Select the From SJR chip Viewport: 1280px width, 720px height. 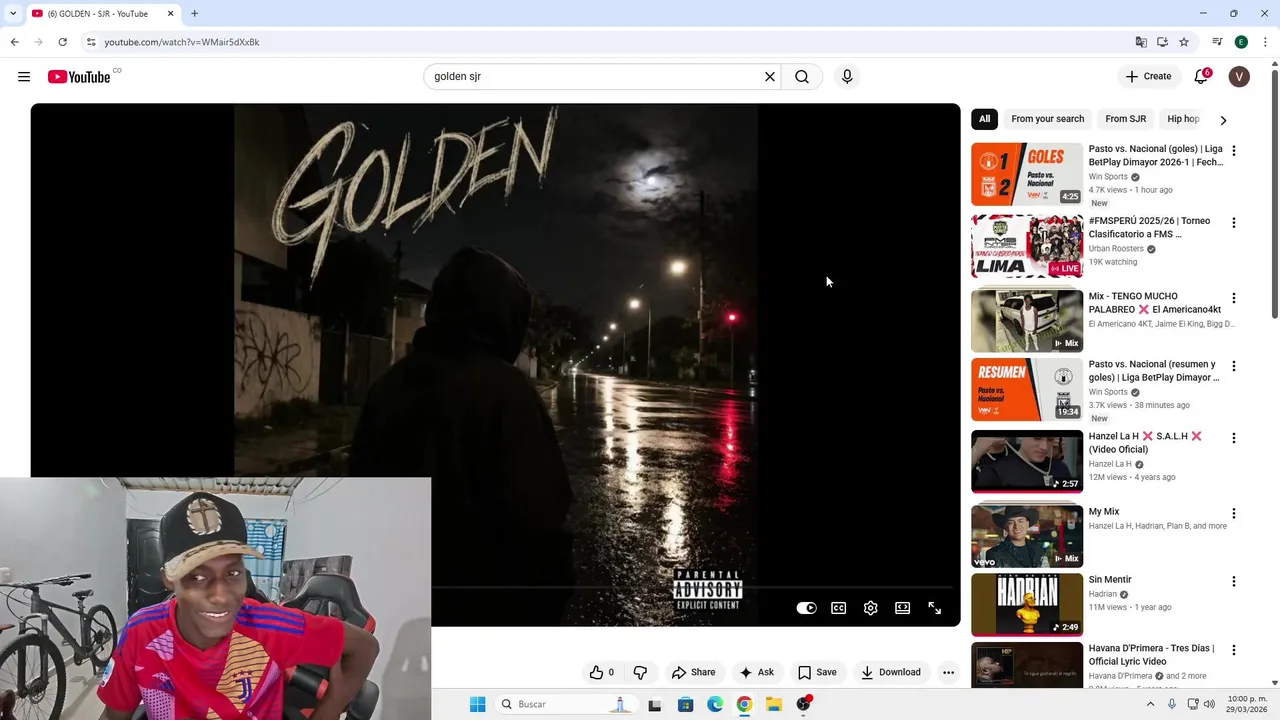pos(1126,119)
